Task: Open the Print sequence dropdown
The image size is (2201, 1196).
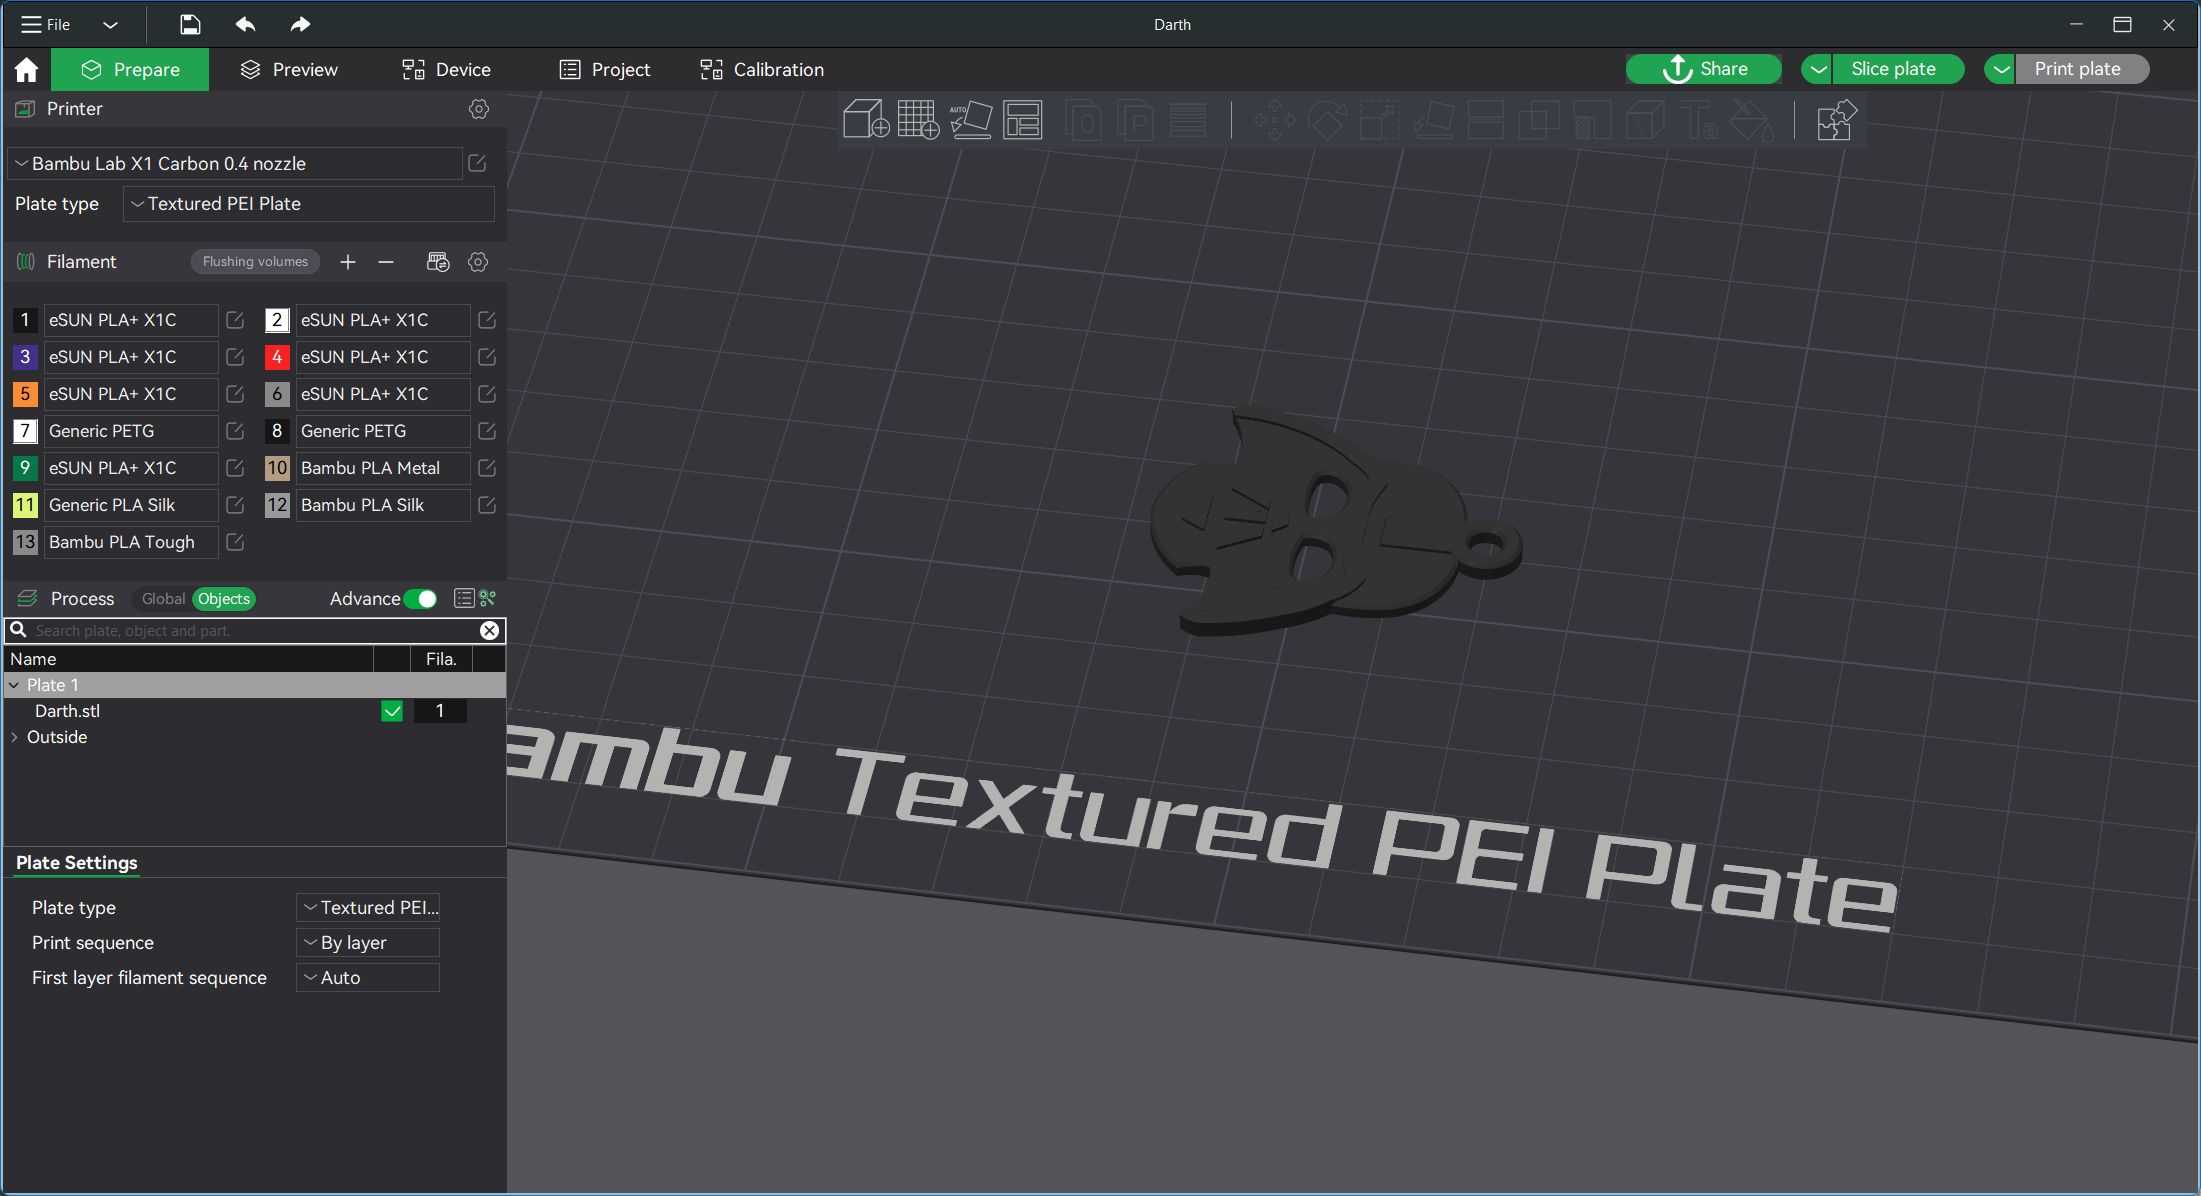Action: 368,943
